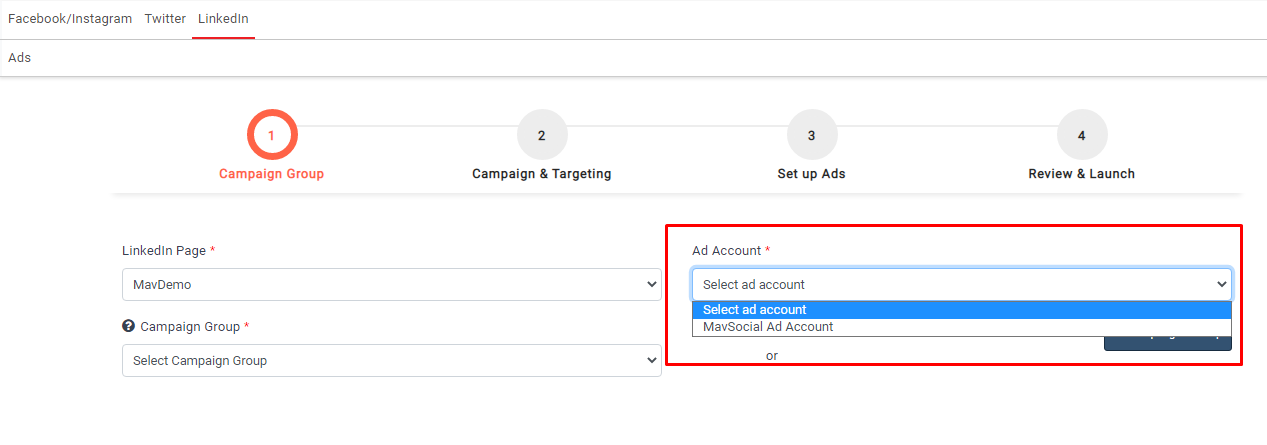Image resolution: width=1267 pixels, height=445 pixels.
Task: Pick the highlighted Select ad account option
Action: point(755,310)
